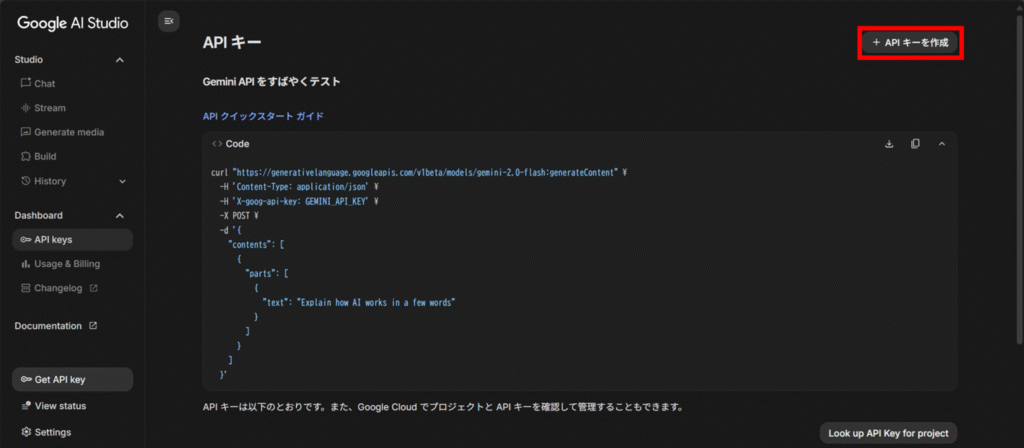Open 'API クイックスタート ガイド' link

point(263,116)
